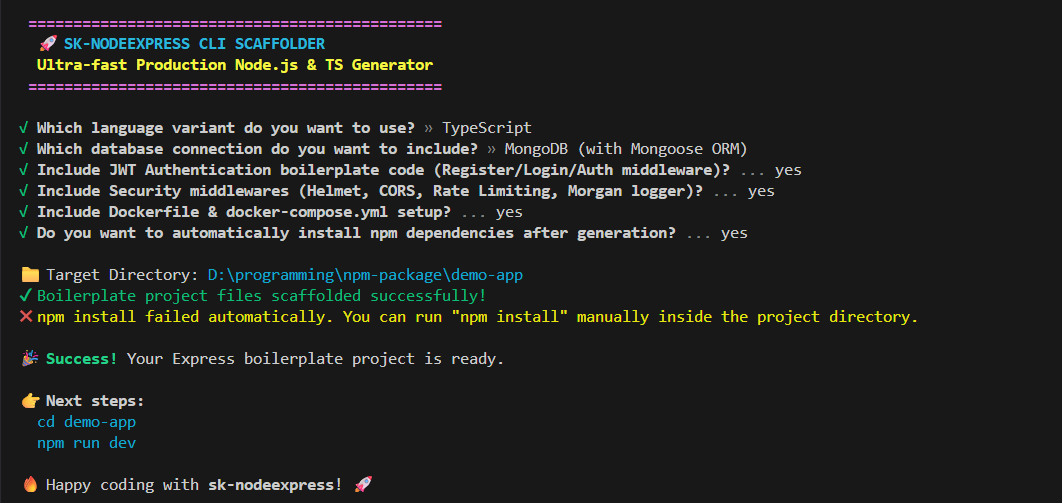This screenshot has width=1062, height=503.
Task: Click the 'yes' answer on the Dockerfile line
Action: click(509, 213)
